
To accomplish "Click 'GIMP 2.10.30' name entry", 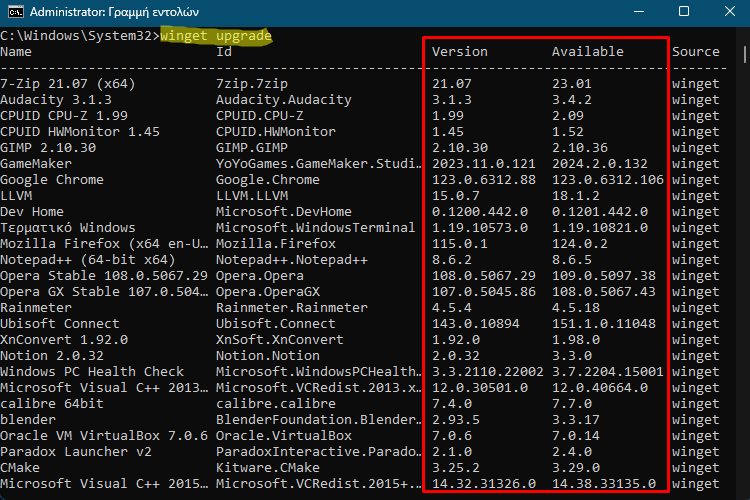I will pos(48,148).
